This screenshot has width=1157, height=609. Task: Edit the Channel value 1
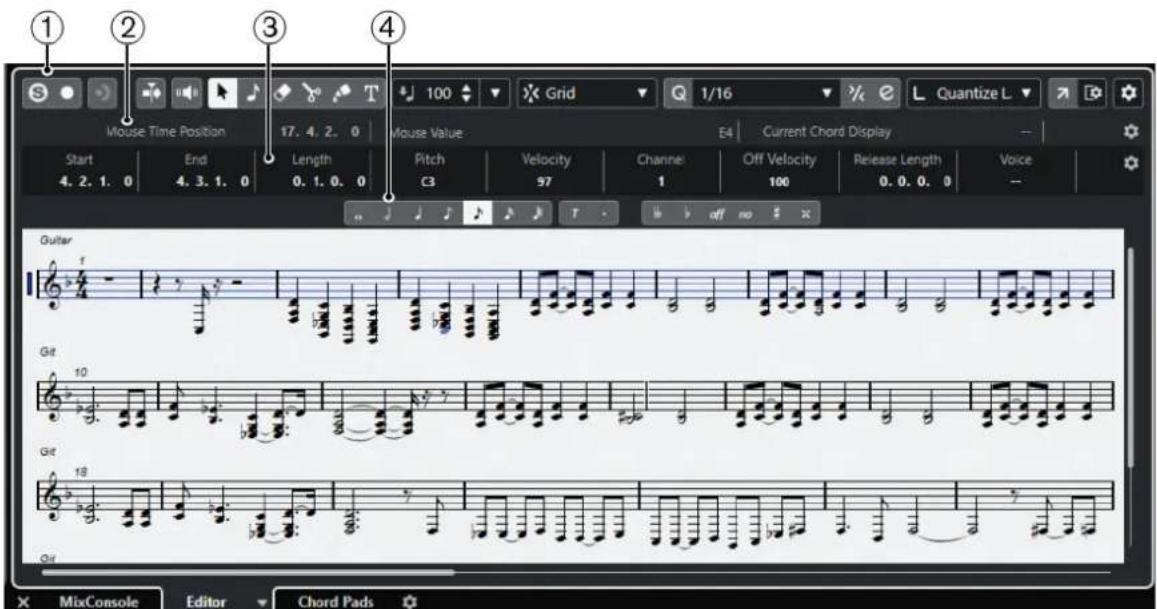point(660,182)
